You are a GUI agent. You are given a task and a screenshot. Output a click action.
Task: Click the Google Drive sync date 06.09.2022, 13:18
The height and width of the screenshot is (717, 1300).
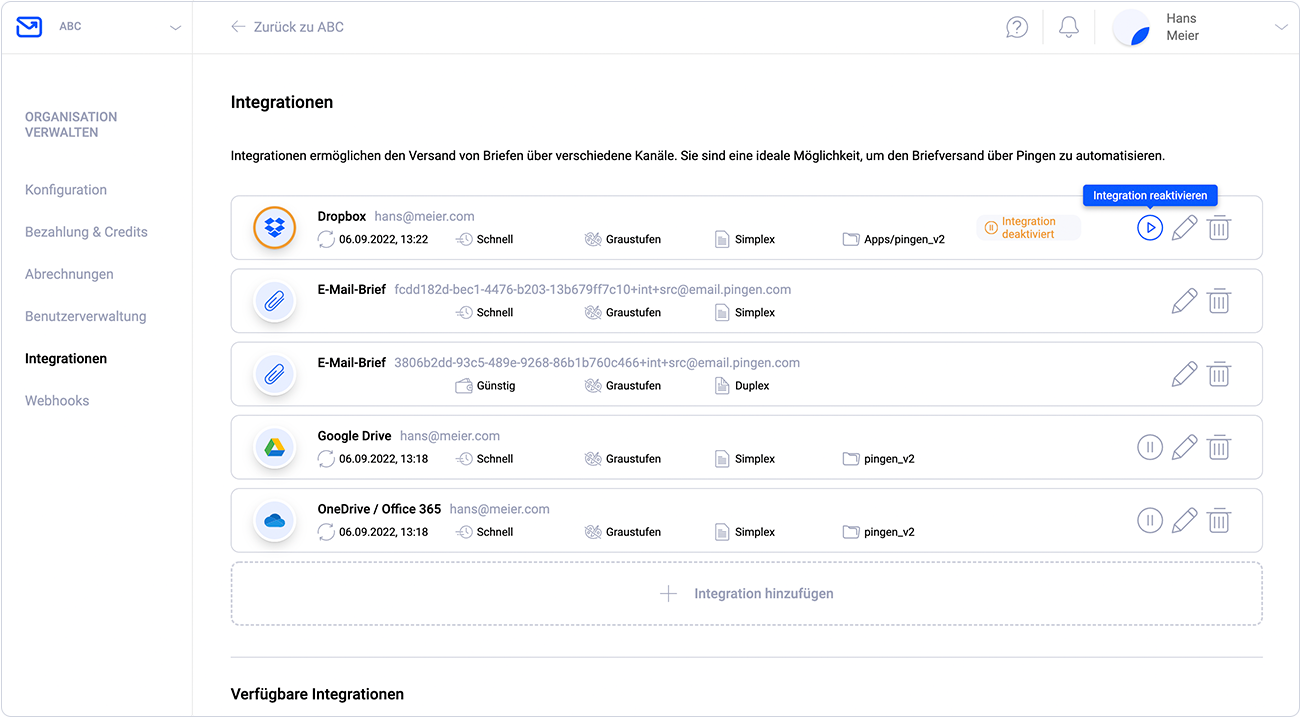point(383,459)
